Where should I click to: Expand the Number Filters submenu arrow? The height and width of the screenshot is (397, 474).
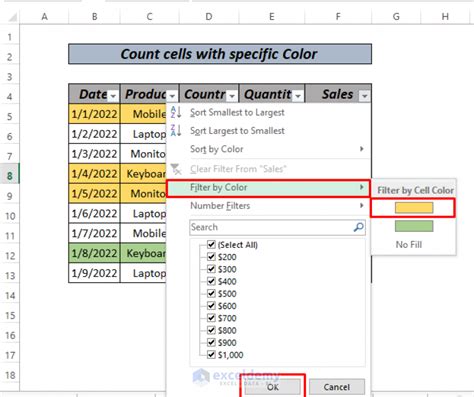(361, 205)
